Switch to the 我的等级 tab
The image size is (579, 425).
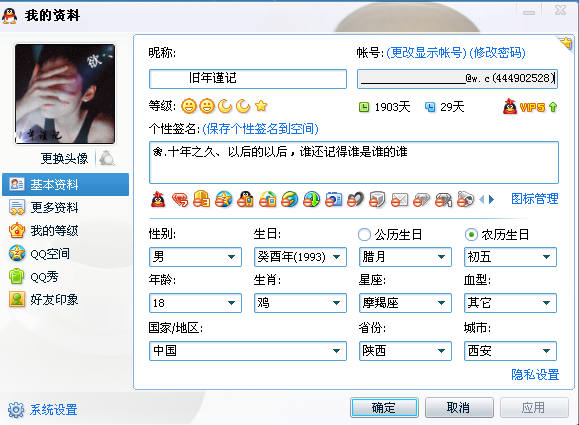pyautogui.click(x=66, y=231)
